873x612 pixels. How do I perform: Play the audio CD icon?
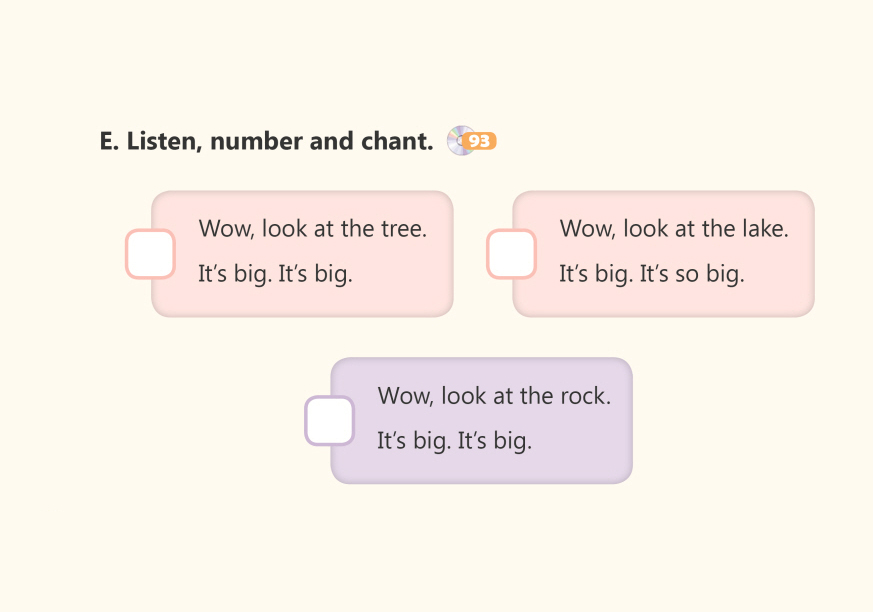click(x=458, y=141)
